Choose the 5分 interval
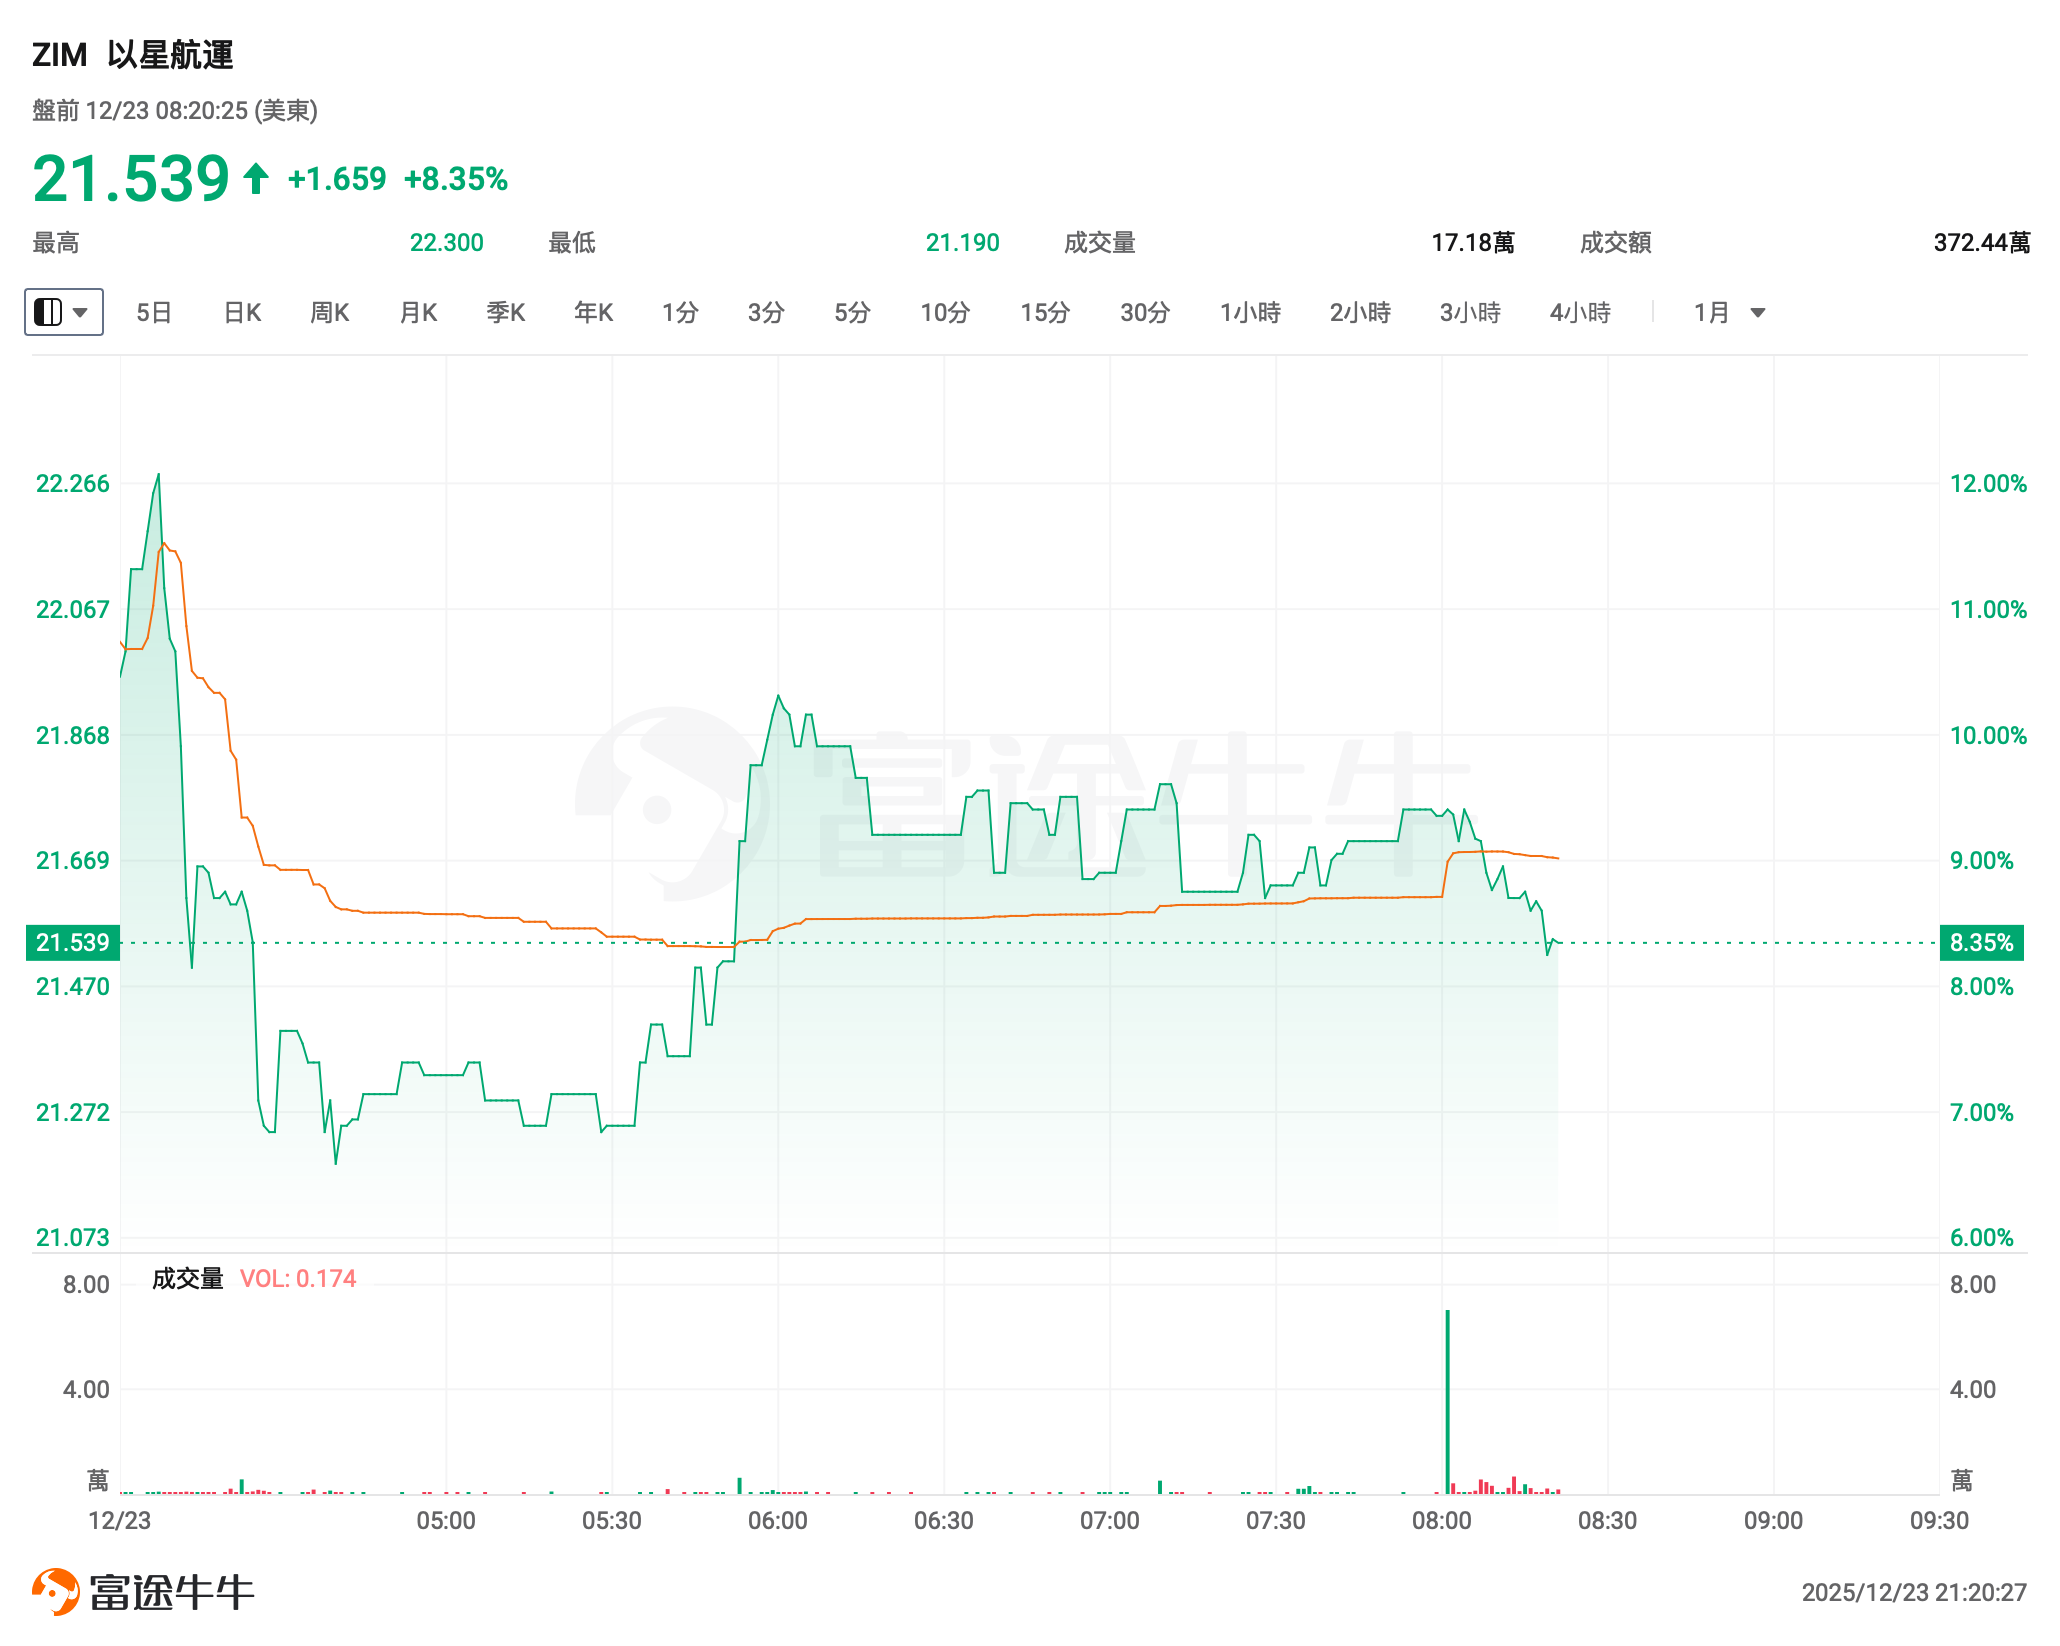The width and height of the screenshot is (2060, 1646). pos(852,313)
